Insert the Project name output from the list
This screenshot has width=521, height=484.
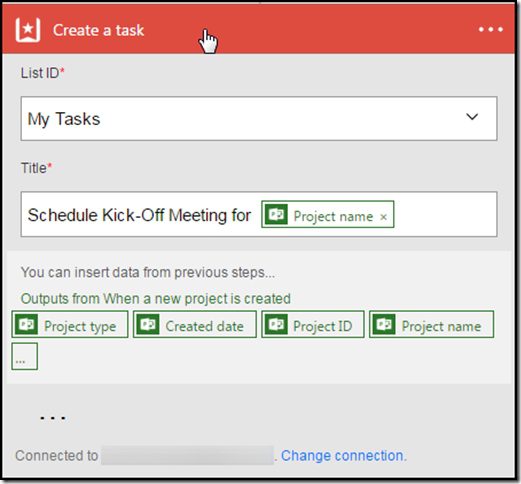tap(431, 324)
